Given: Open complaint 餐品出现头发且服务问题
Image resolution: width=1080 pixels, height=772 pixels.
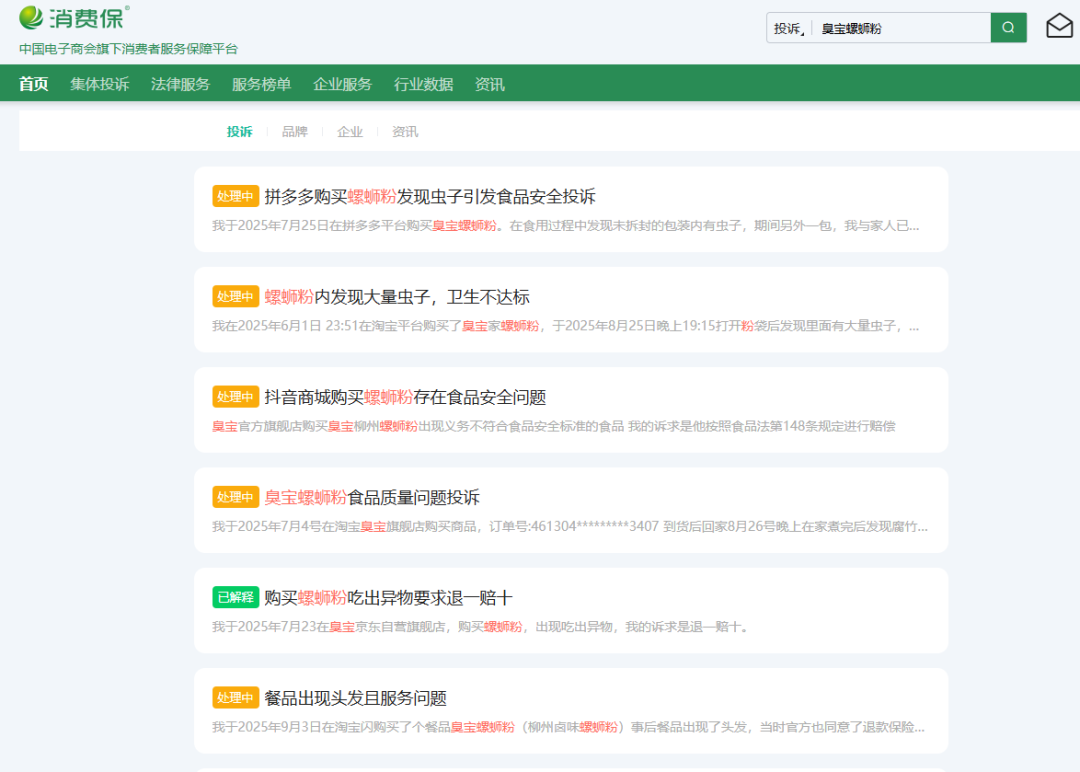Looking at the screenshot, I should click(x=355, y=698).
